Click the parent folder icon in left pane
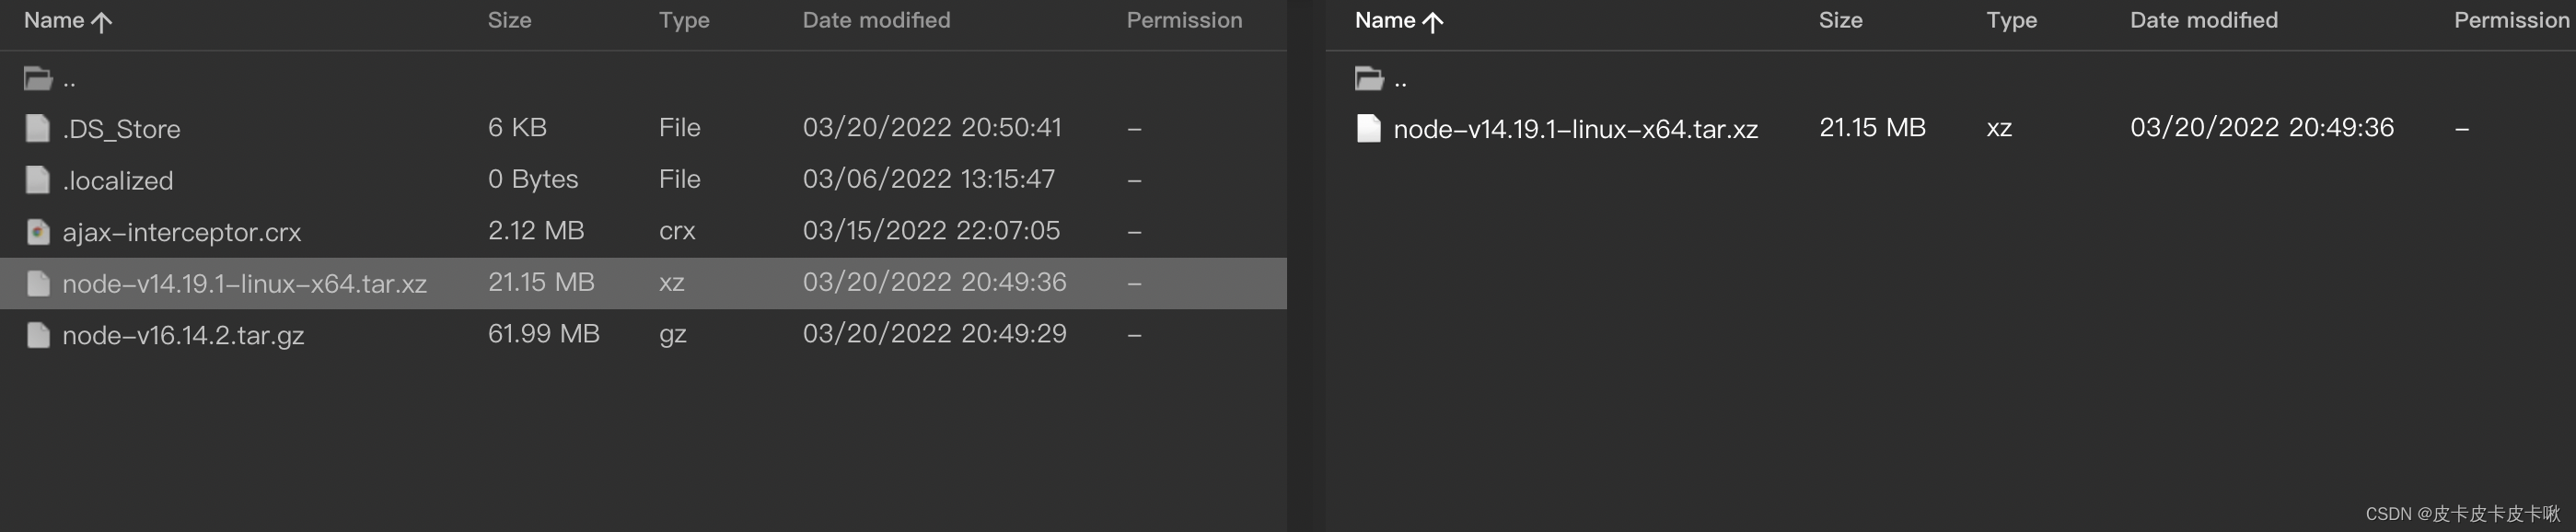 (x=37, y=77)
